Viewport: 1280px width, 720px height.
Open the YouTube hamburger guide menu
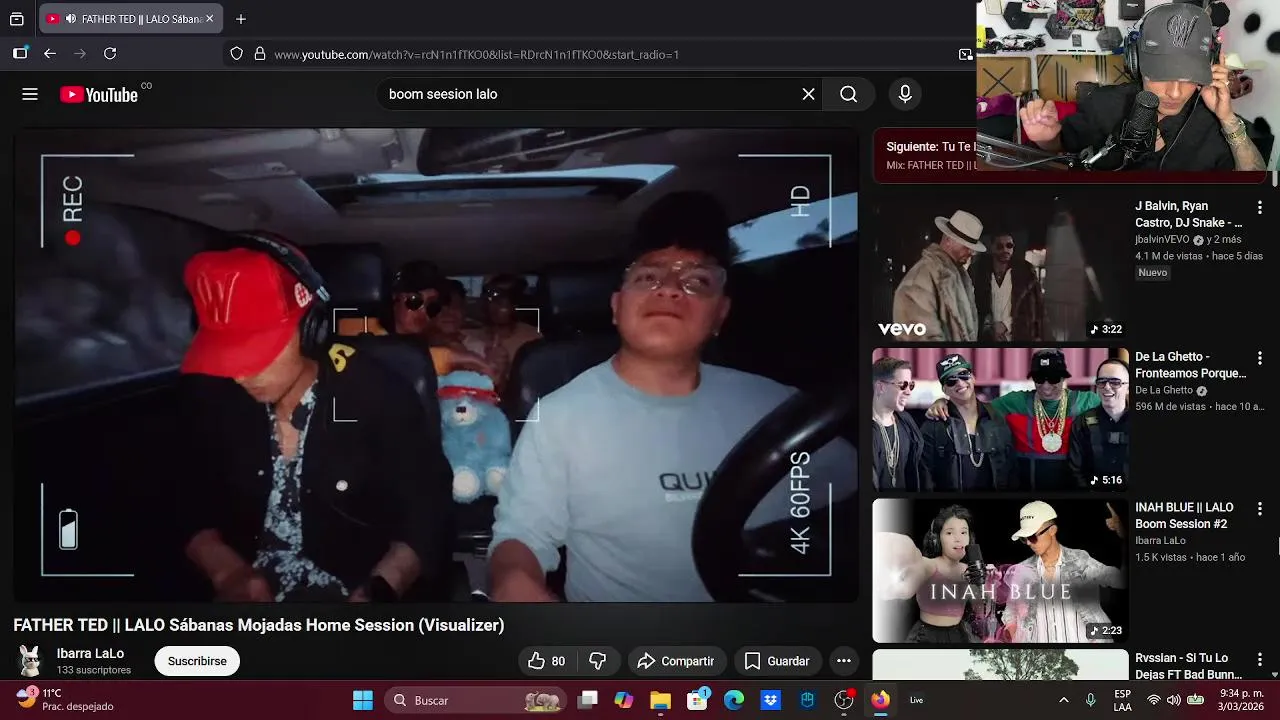click(x=30, y=94)
